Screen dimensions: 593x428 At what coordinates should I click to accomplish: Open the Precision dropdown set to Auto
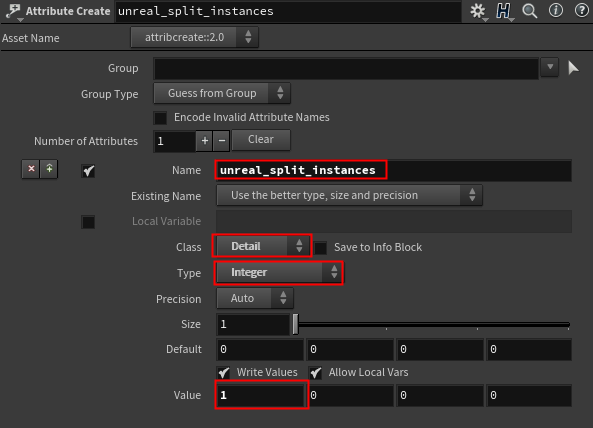click(255, 298)
